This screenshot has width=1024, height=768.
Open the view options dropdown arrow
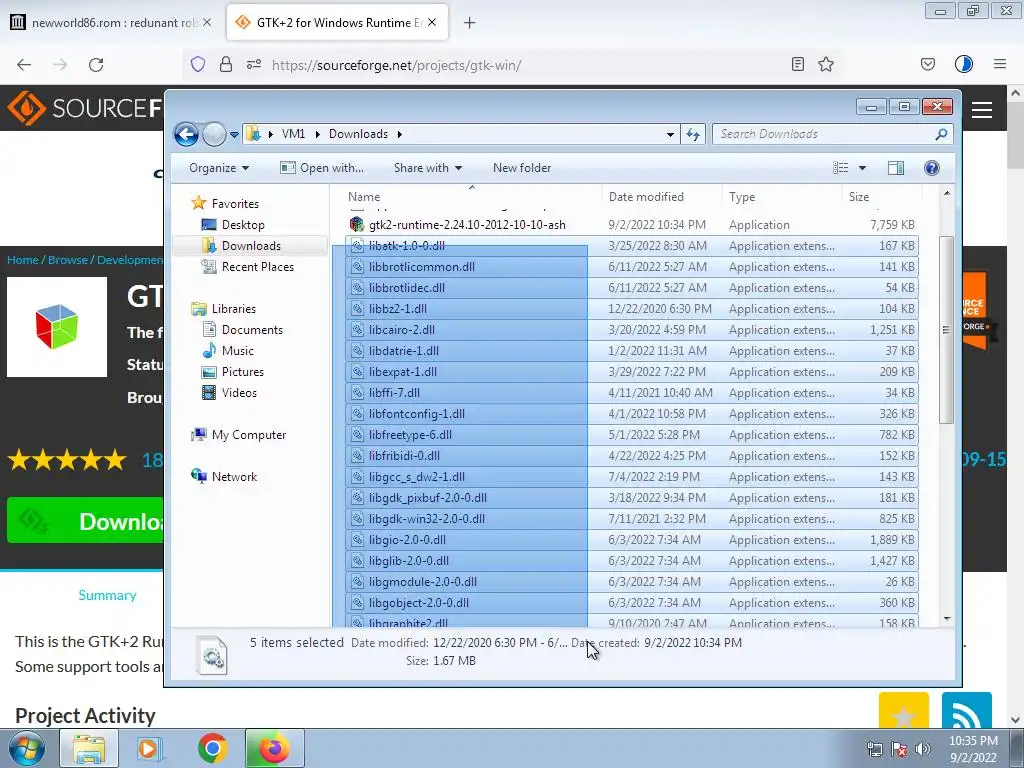coord(862,168)
